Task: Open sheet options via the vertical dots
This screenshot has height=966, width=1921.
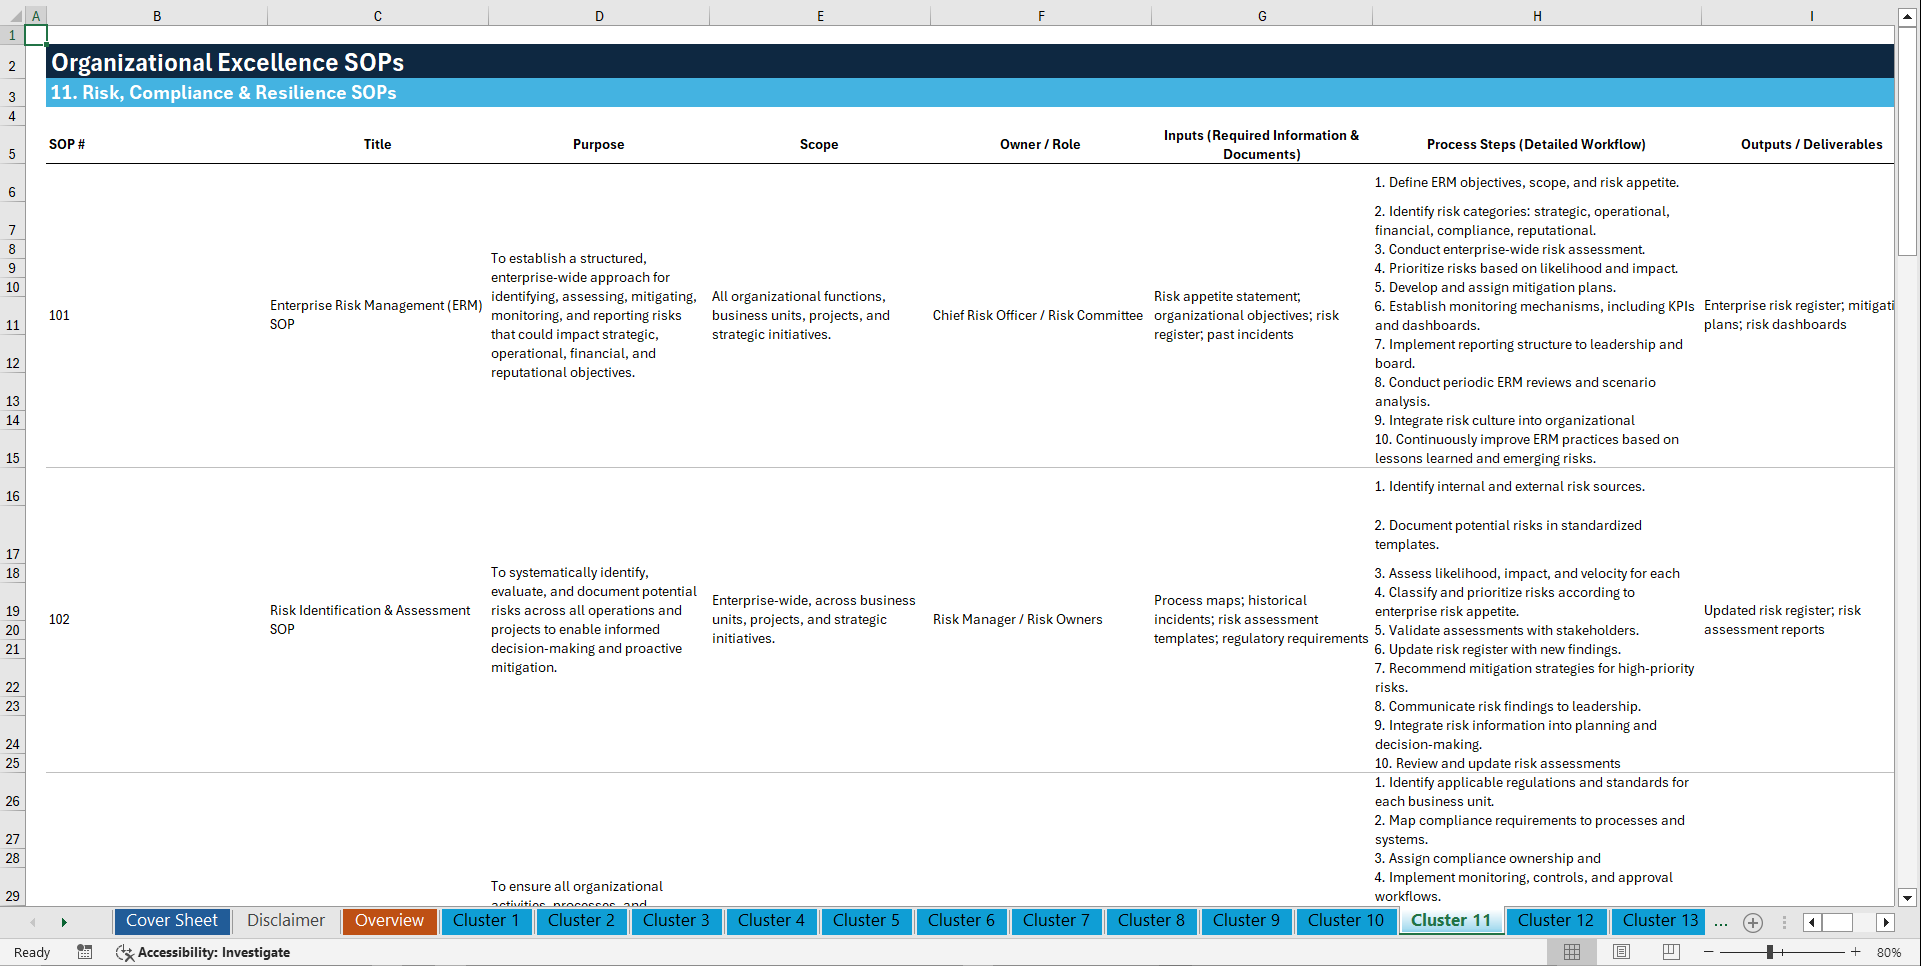Action: point(1784,922)
